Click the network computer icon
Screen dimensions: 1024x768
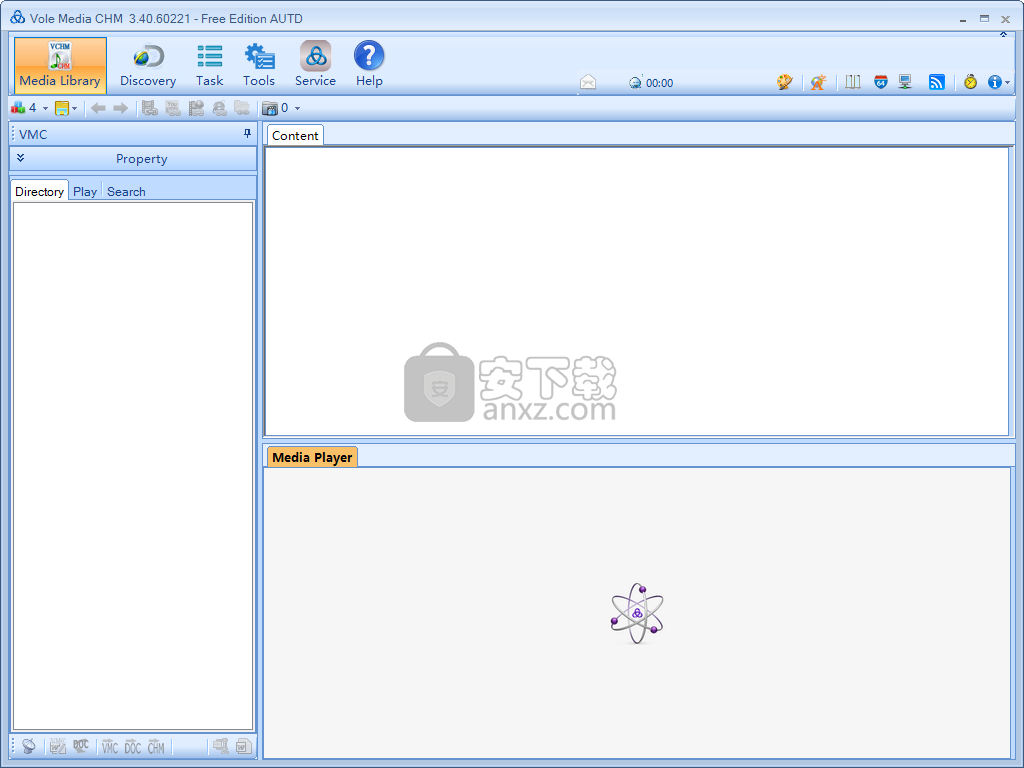[x=905, y=82]
